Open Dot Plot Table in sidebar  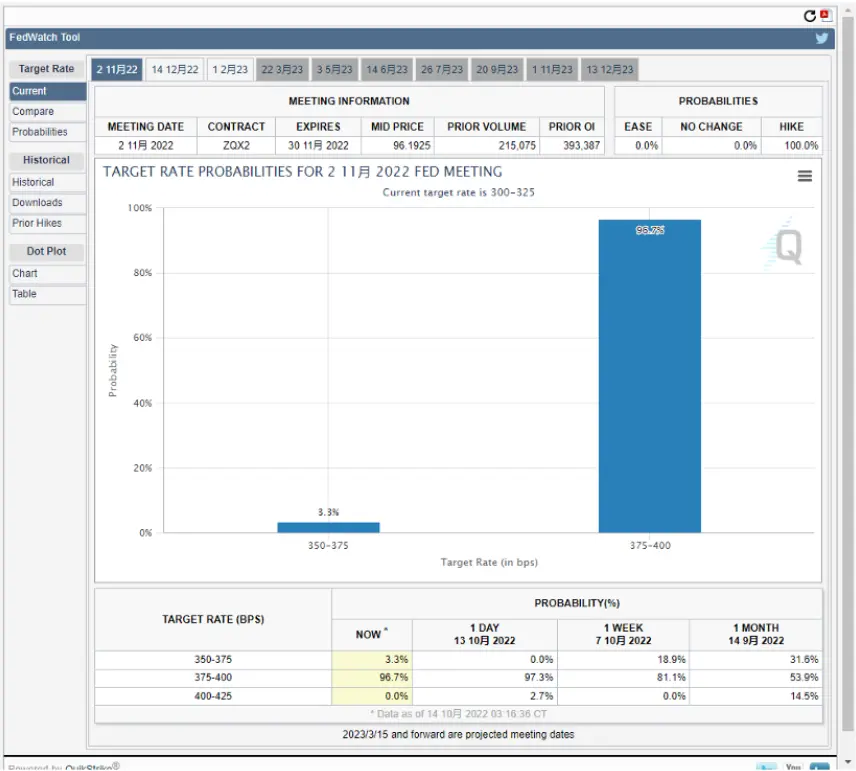(x=47, y=294)
